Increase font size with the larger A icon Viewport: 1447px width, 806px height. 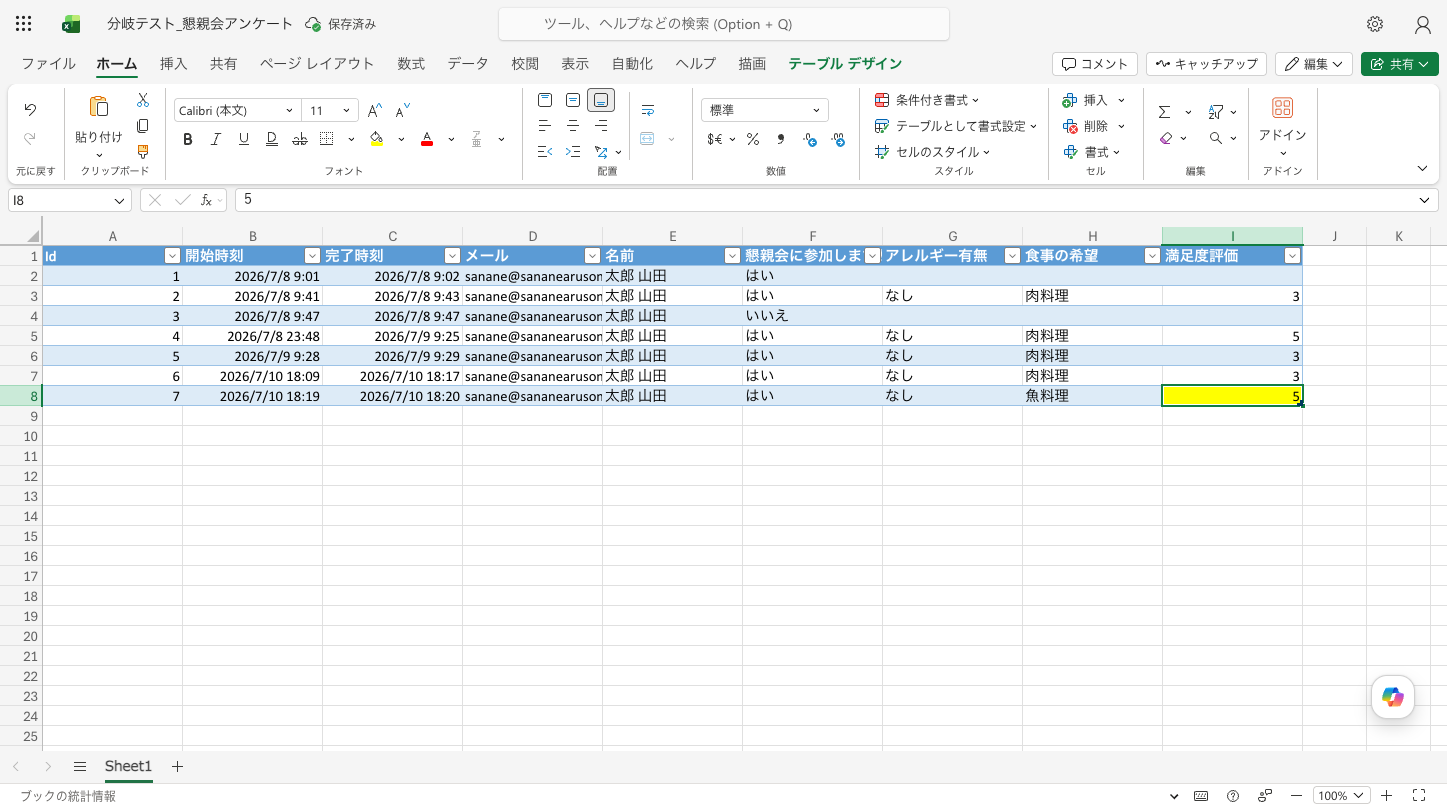click(375, 111)
